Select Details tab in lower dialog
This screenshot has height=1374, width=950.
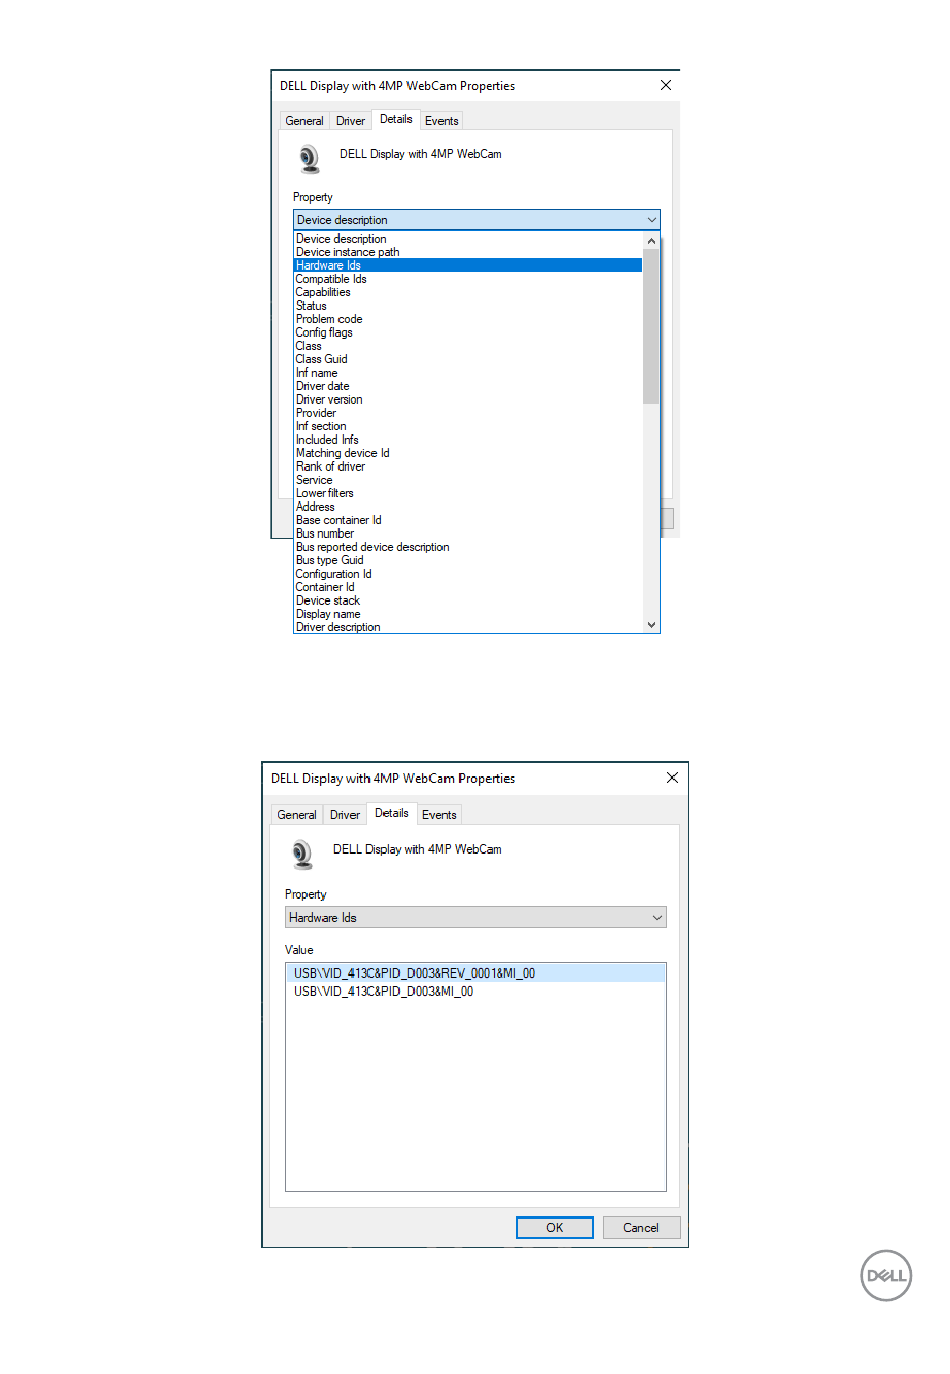[x=392, y=813]
